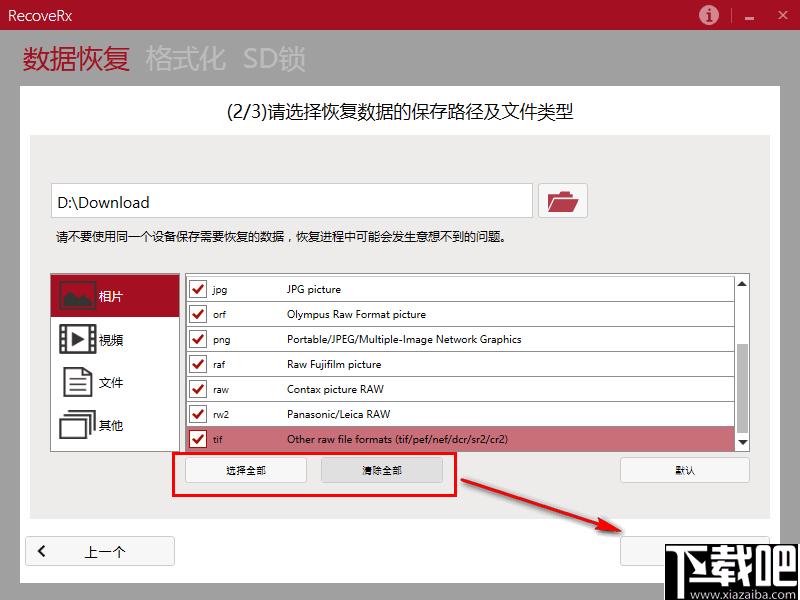
Task: Toggle the rw2 Panasonic/Leica checkbox
Action: coord(197,414)
